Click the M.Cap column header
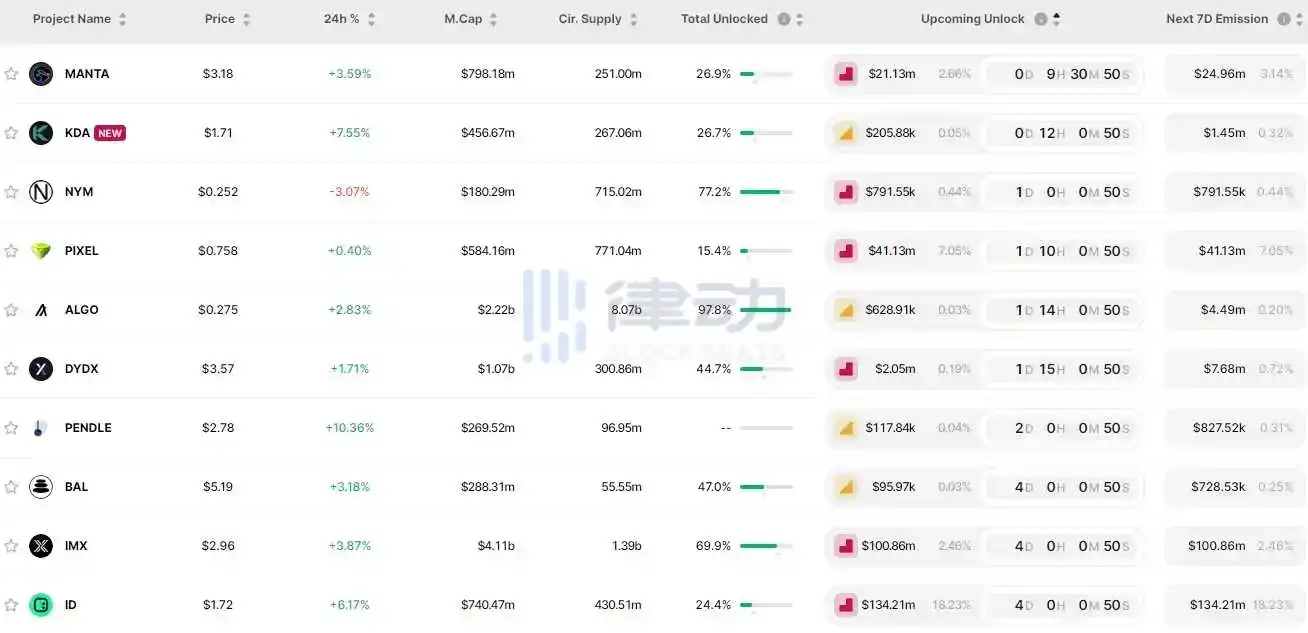 tap(463, 19)
